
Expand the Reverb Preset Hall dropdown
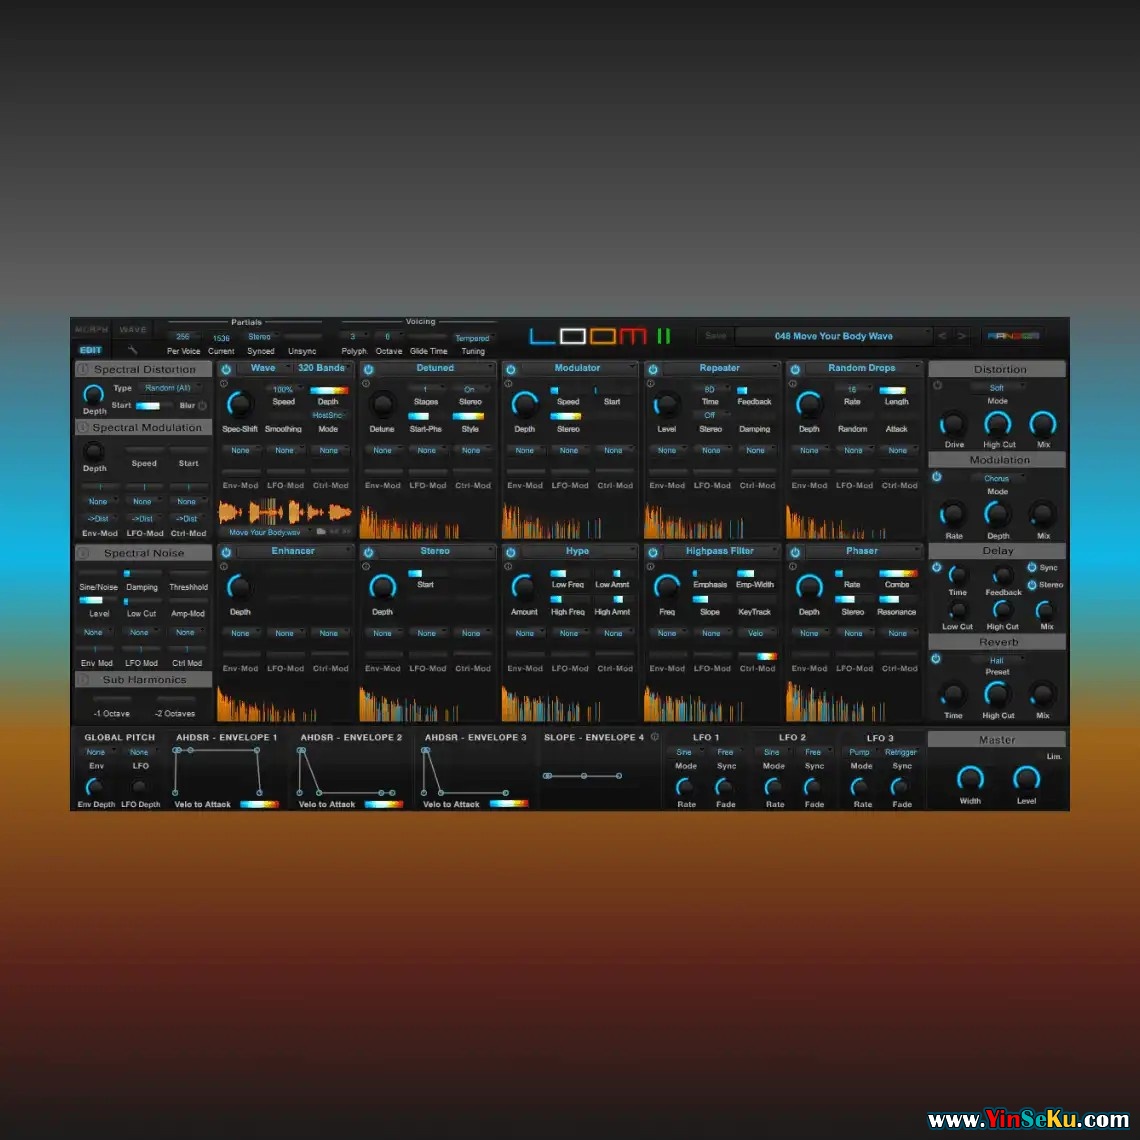click(x=997, y=660)
